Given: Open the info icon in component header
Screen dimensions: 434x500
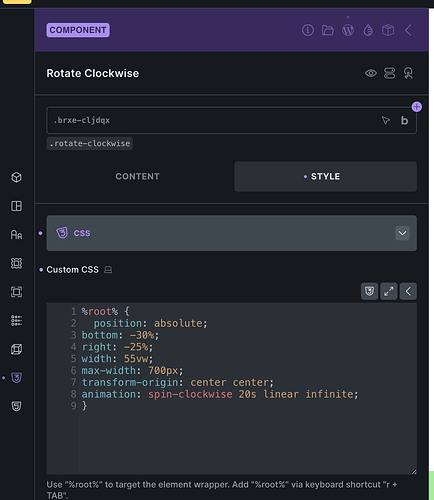Looking at the screenshot, I should pos(308,30).
